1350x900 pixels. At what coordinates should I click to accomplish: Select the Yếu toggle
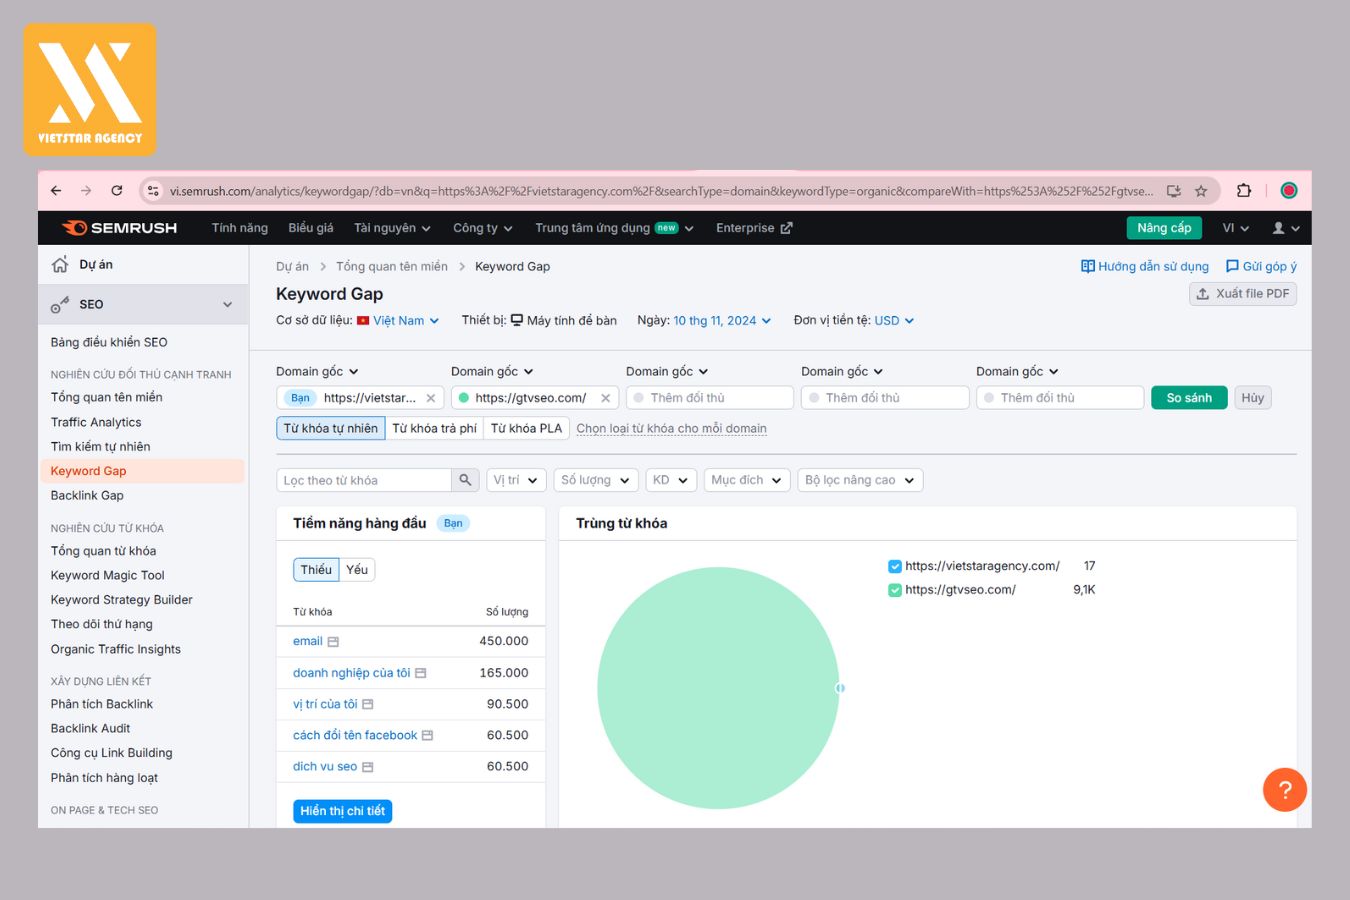[357, 570]
